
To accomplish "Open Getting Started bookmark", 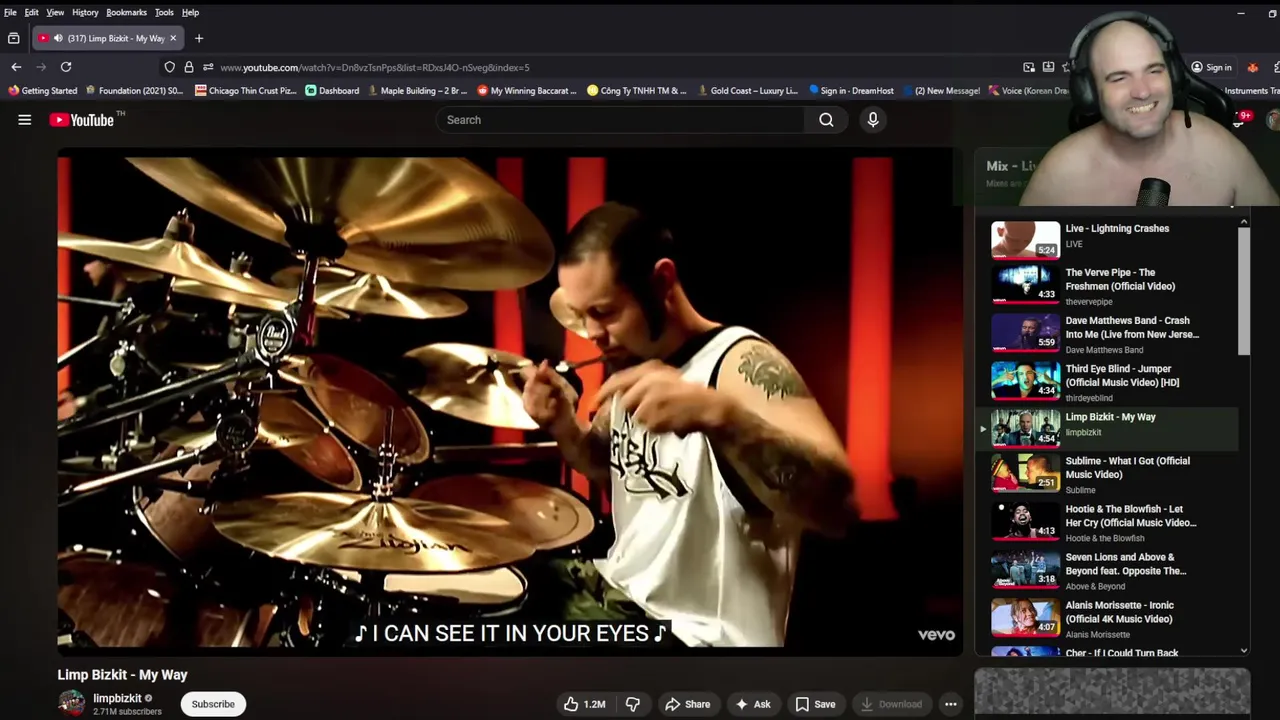I will point(42,90).
